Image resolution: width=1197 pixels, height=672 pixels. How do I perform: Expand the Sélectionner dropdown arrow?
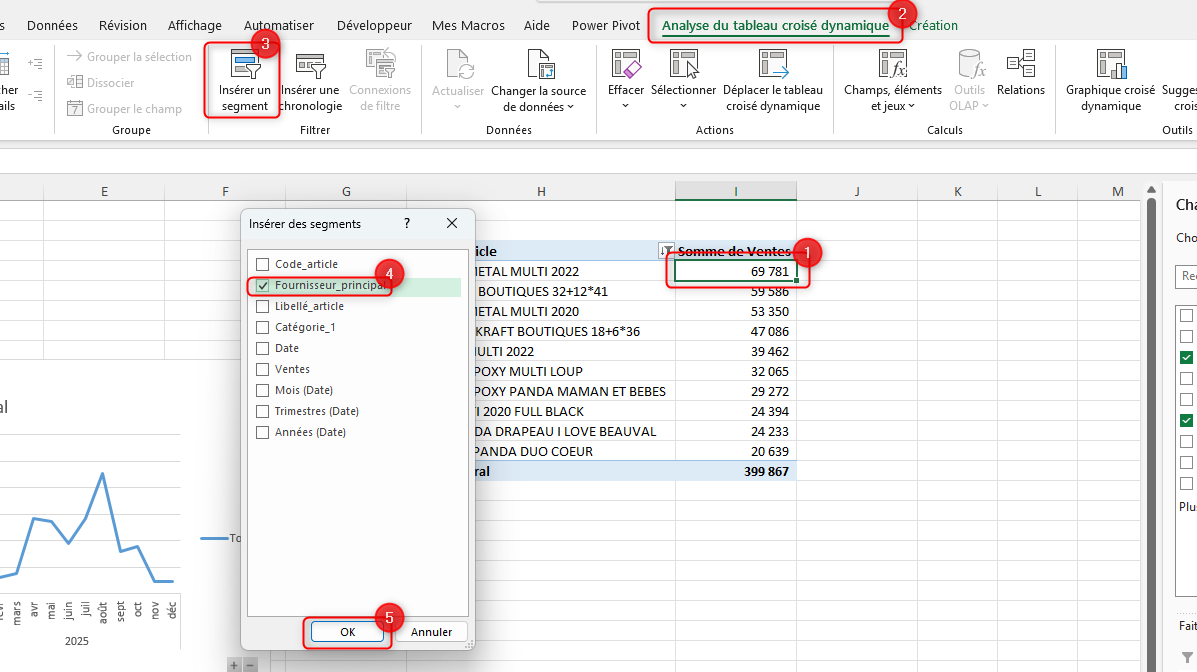point(683,106)
